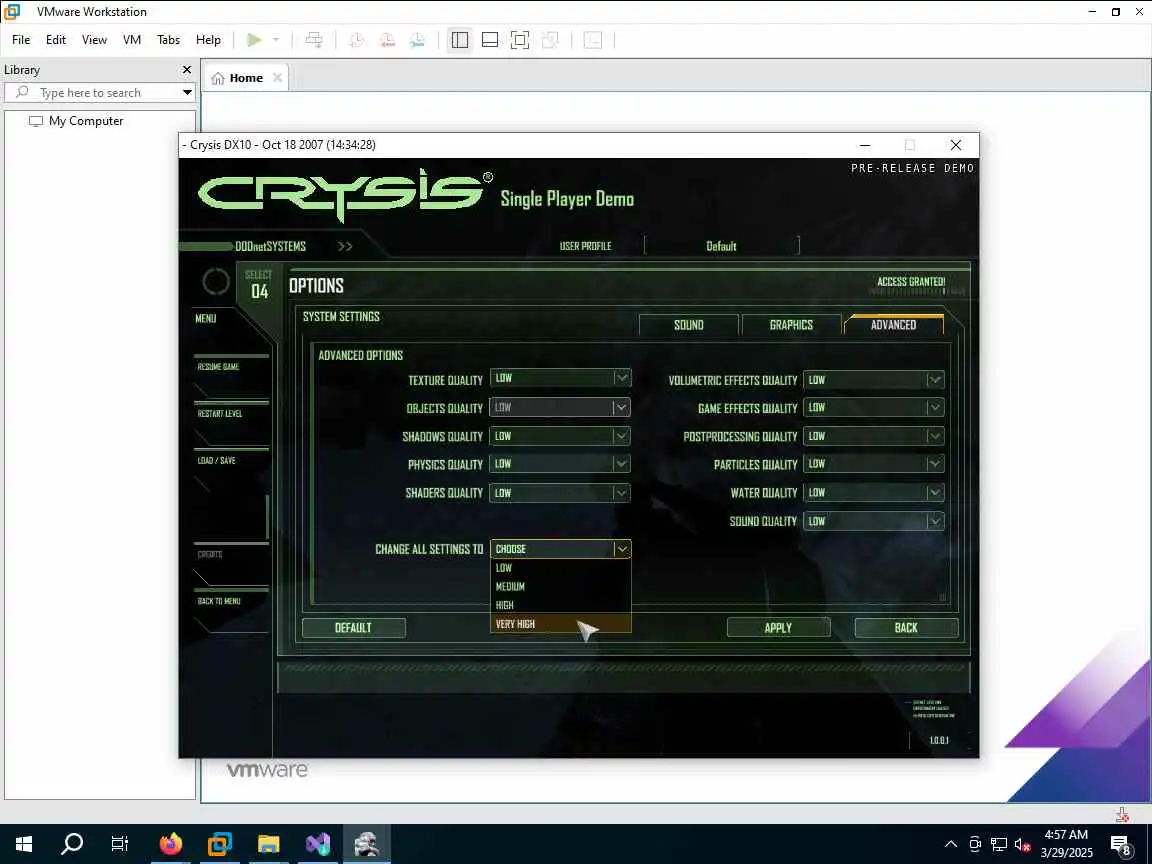Close the Library panel with its X

(x=187, y=70)
